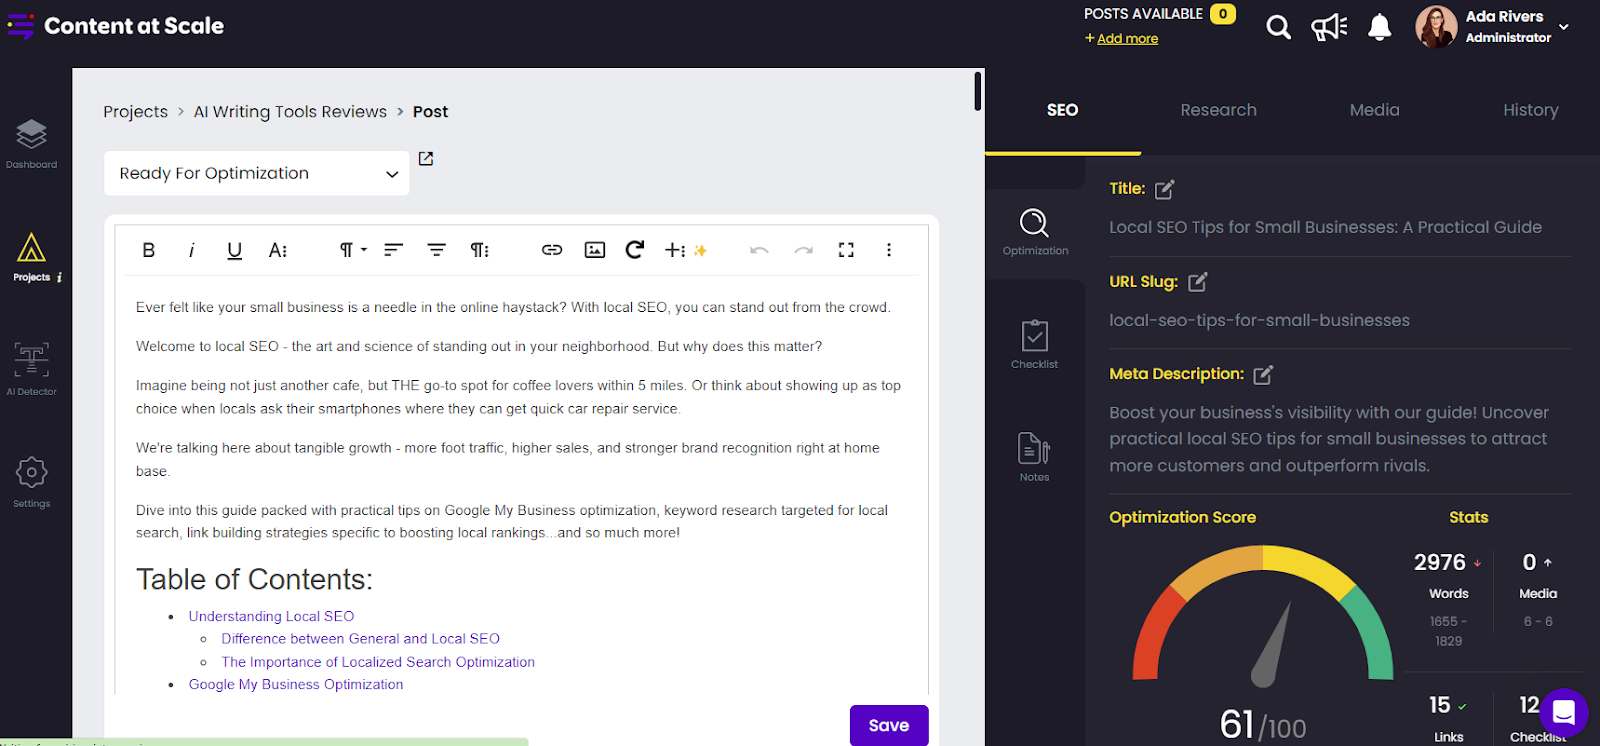This screenshot has height=746, width=1600.
Task: Open the Optimization panel
Action: click(1035, 232)
